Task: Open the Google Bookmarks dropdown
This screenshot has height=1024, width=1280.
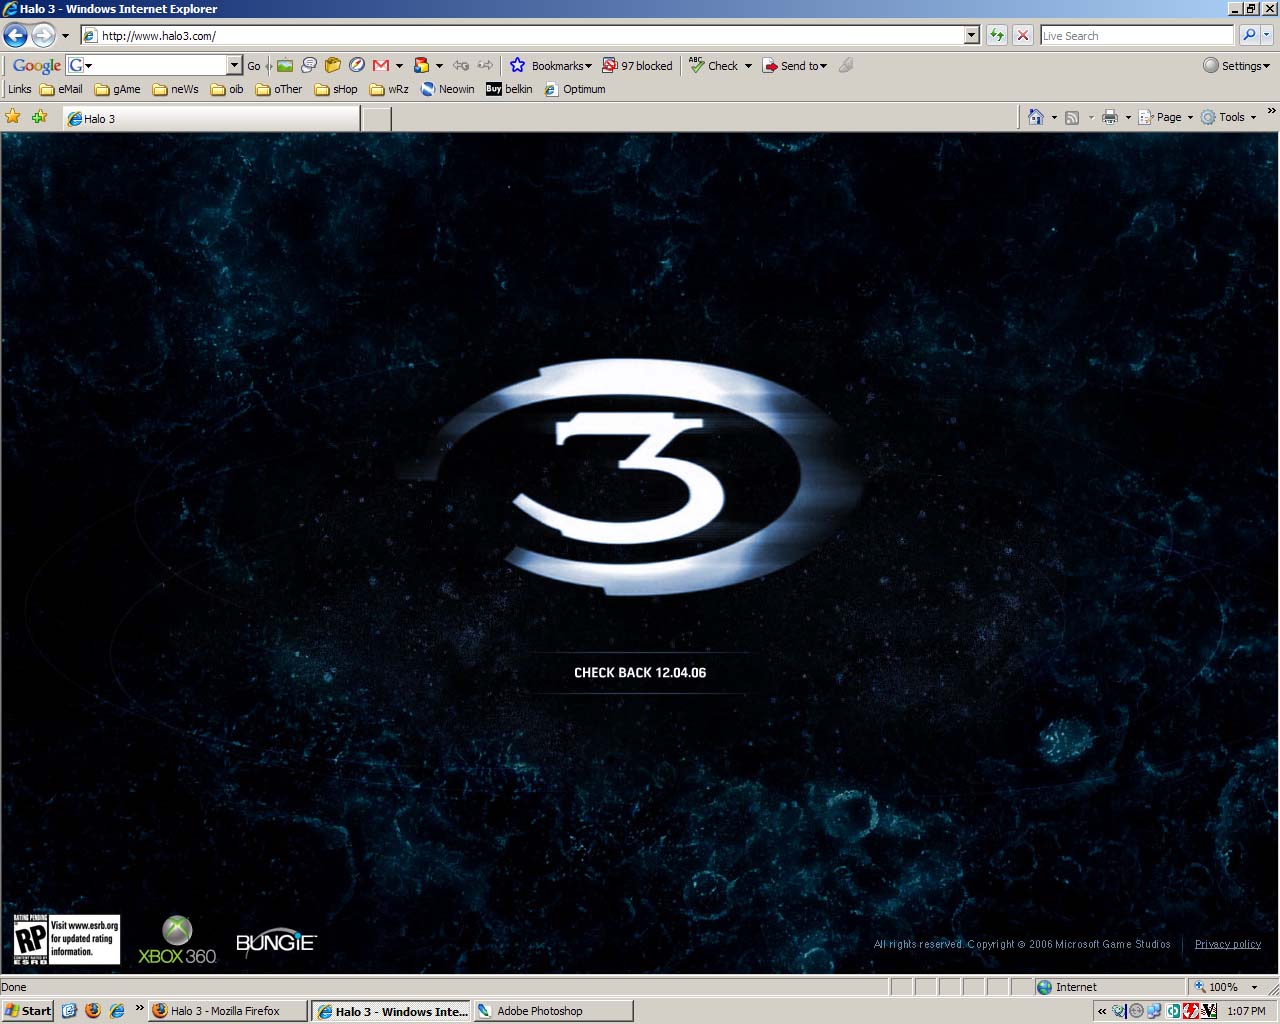Action: click(551, 66)
